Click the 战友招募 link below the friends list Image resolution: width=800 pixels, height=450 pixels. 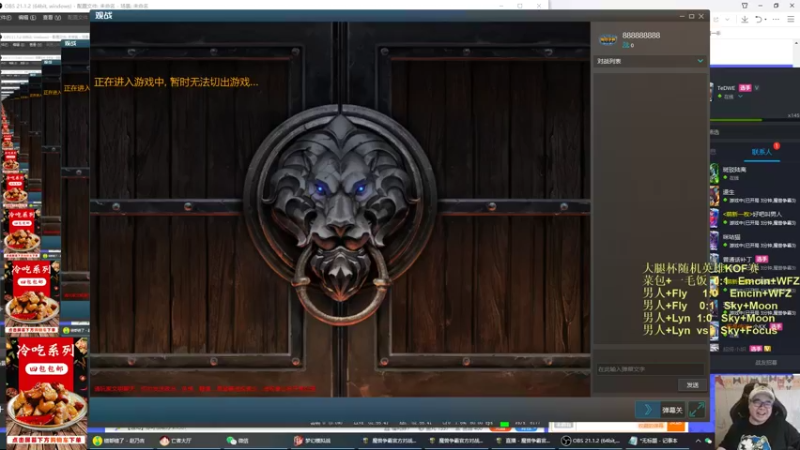pos(766,363)
